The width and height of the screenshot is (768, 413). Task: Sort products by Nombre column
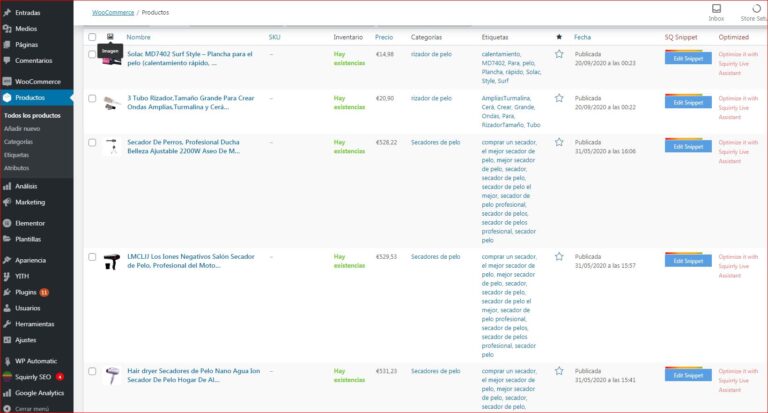pyautogui.click(x=138, y=37)
